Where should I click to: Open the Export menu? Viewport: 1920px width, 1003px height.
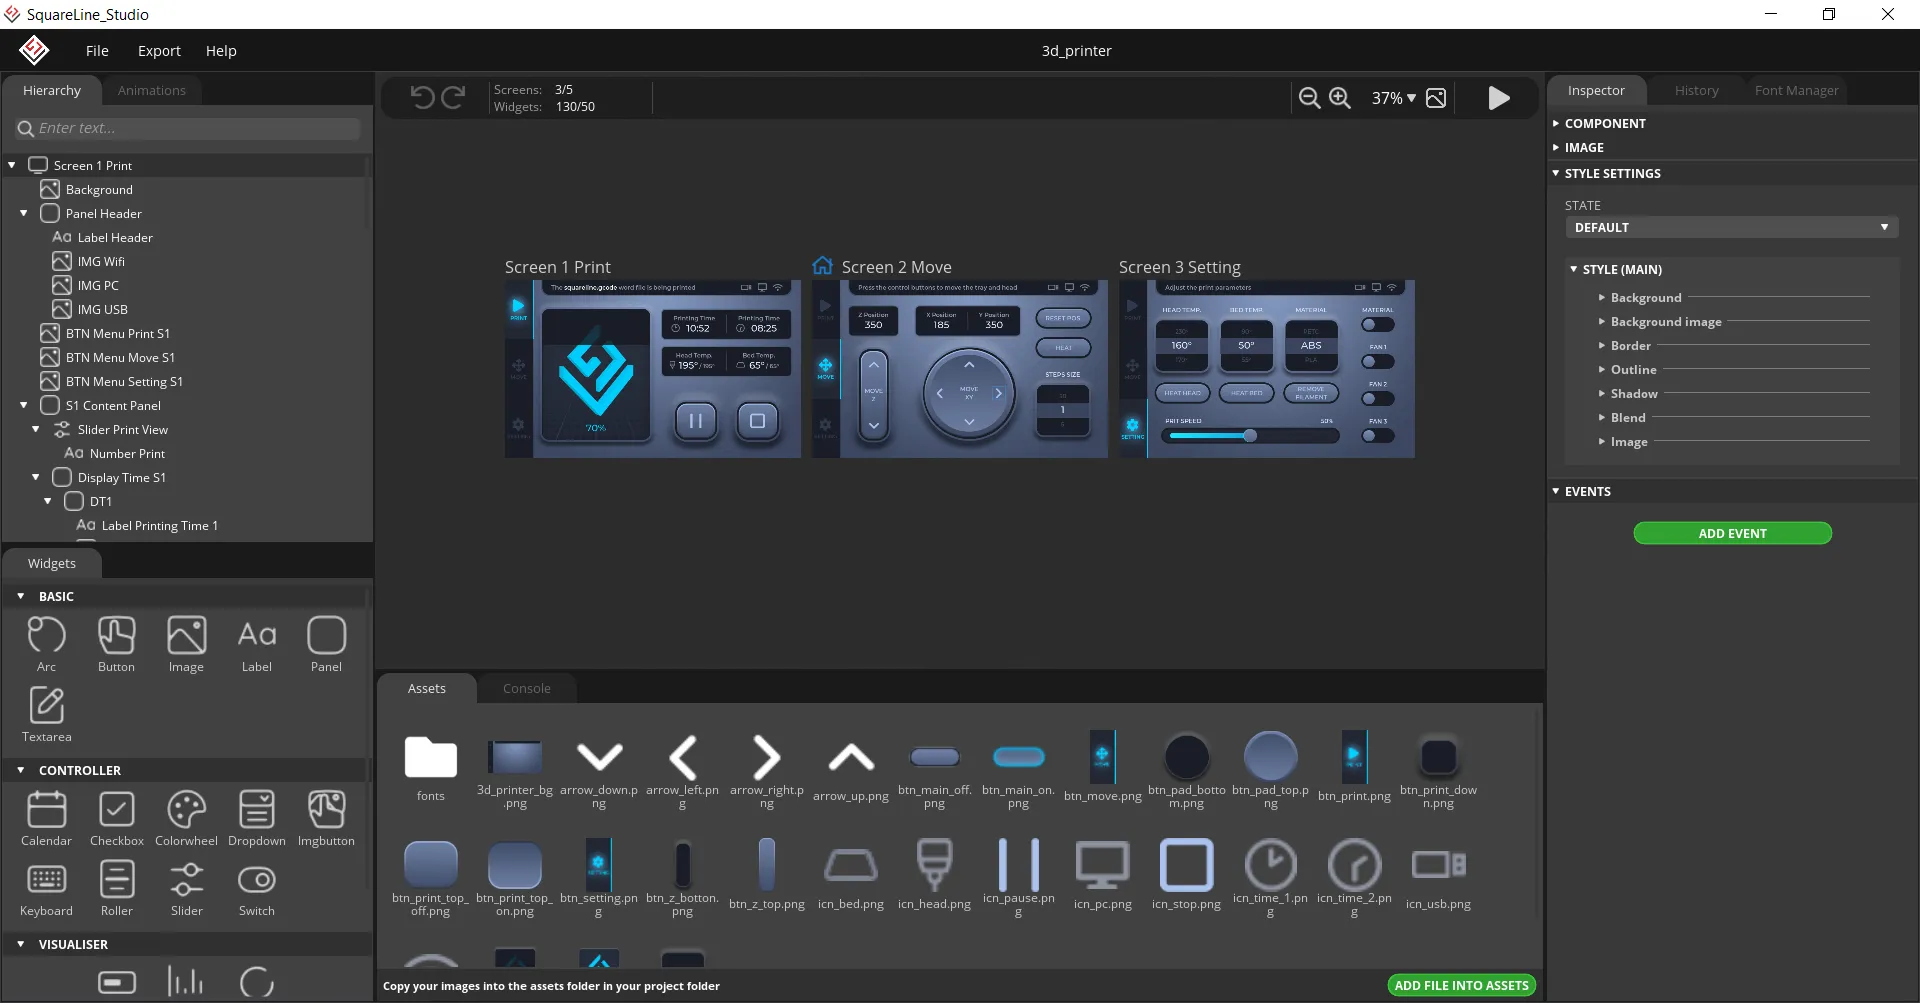[x=159, y=51]
